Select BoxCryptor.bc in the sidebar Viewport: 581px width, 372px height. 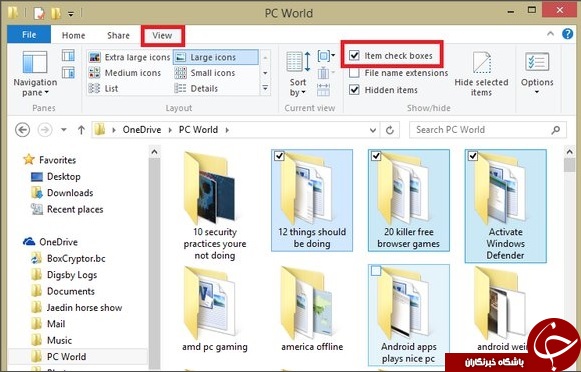tap(68, 259)
